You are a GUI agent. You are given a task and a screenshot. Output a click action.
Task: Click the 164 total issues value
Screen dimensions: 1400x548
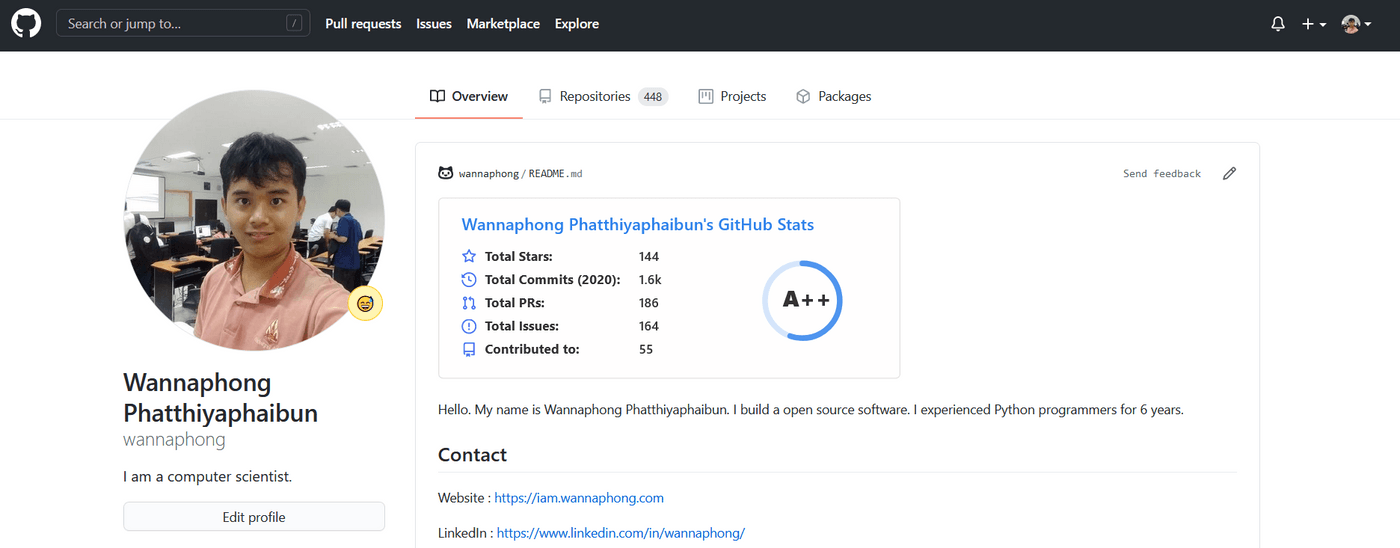pos(649,326)
